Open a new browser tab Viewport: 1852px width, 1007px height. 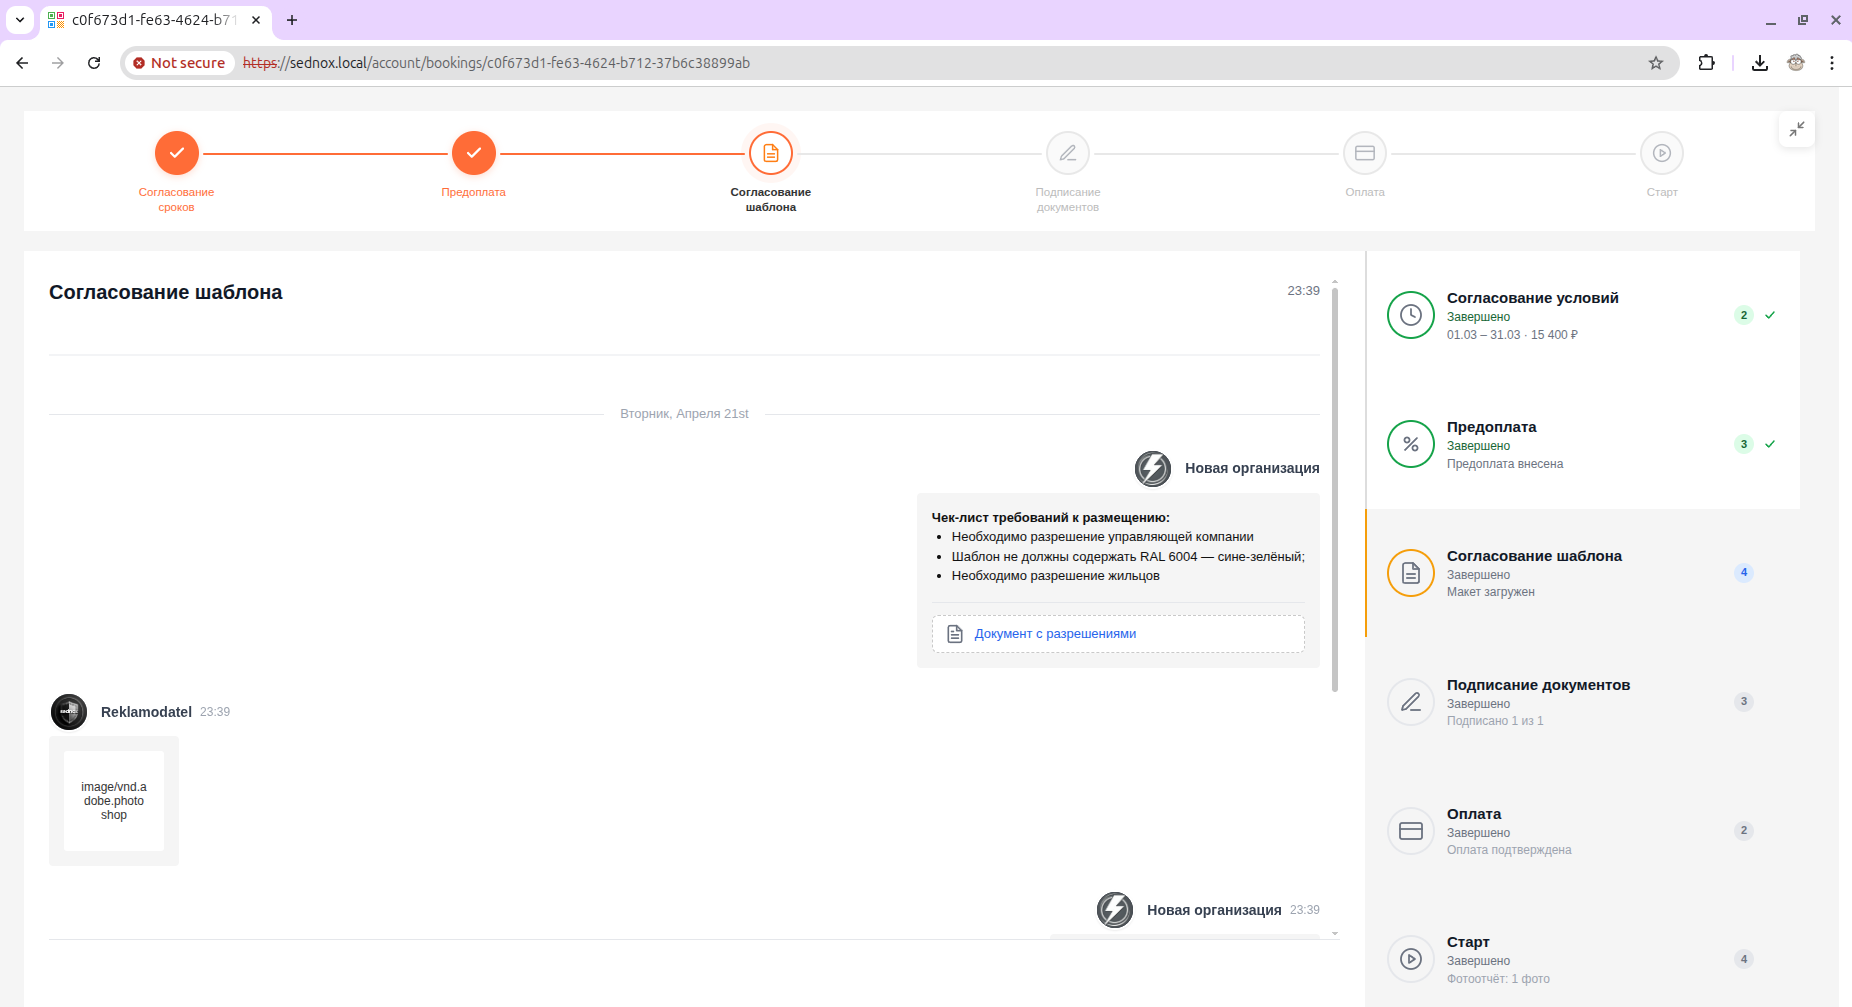pyautogui.click(x=292, y=20)
